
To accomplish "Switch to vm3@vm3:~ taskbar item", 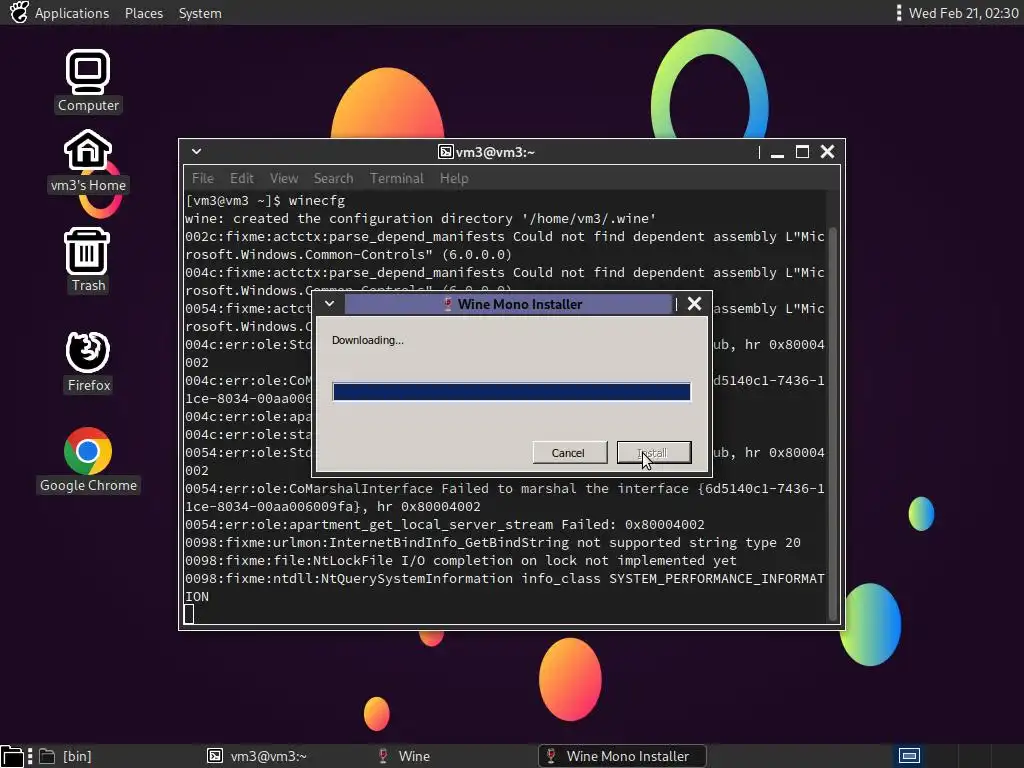I will pyautogui.click(x=257, y=756).
